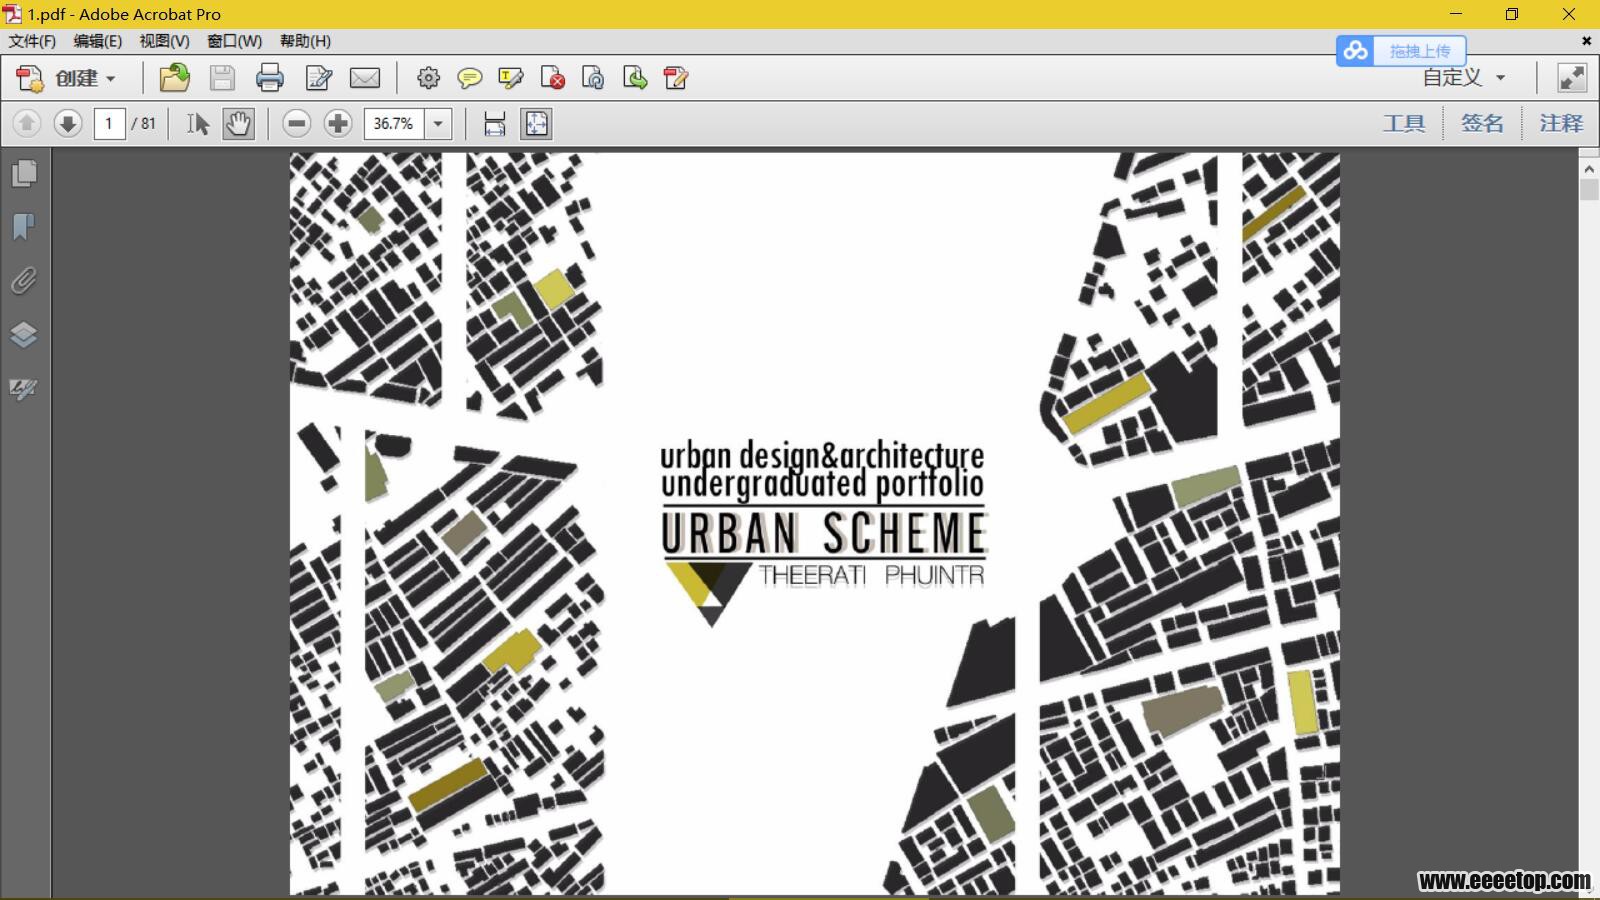Show the layers panel

click(x=24, y=334)
